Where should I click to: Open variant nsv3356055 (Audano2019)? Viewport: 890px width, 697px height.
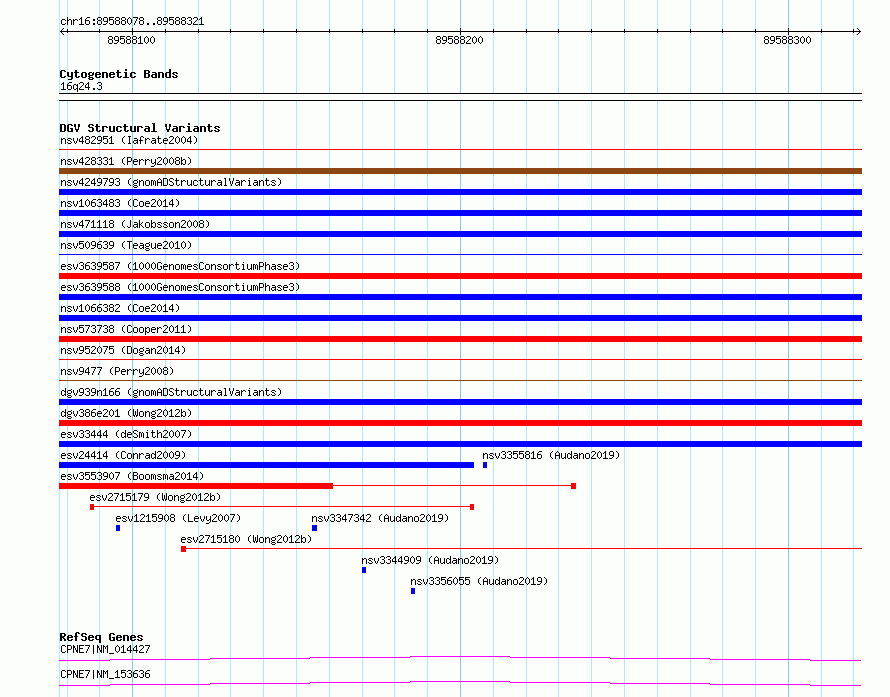point(479,581)
